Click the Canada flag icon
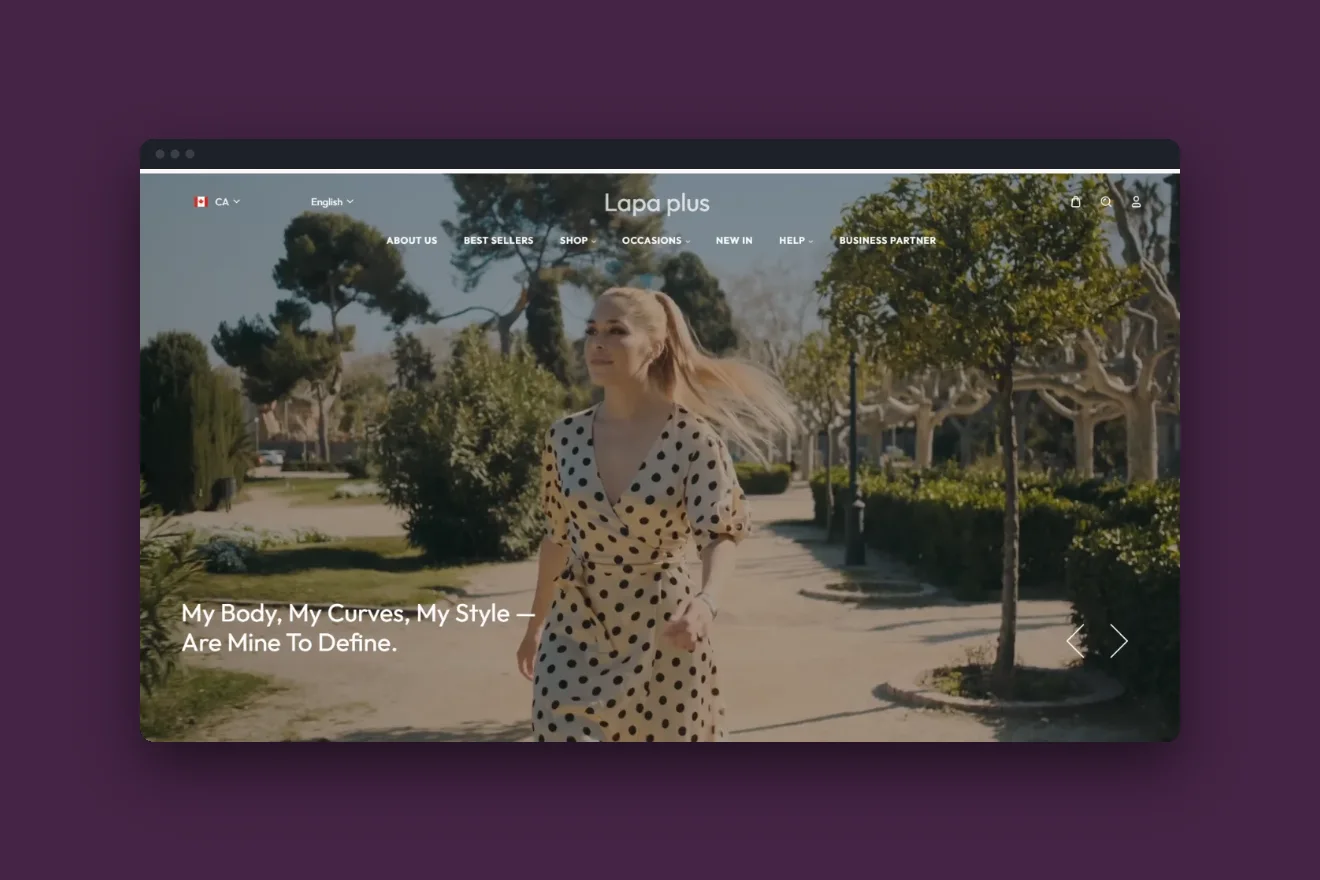The image size is (1320, 880). 200,202
